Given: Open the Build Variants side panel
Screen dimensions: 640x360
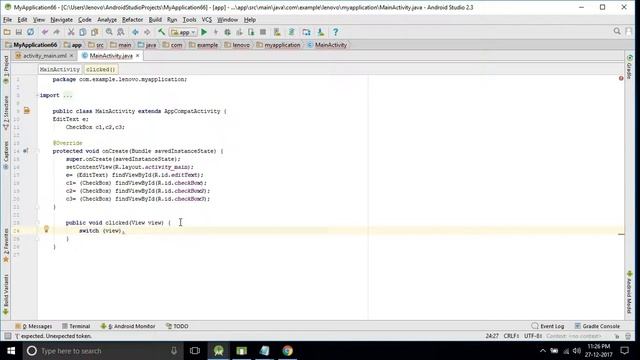Looking at the screenshot, I should pos(6,295).
